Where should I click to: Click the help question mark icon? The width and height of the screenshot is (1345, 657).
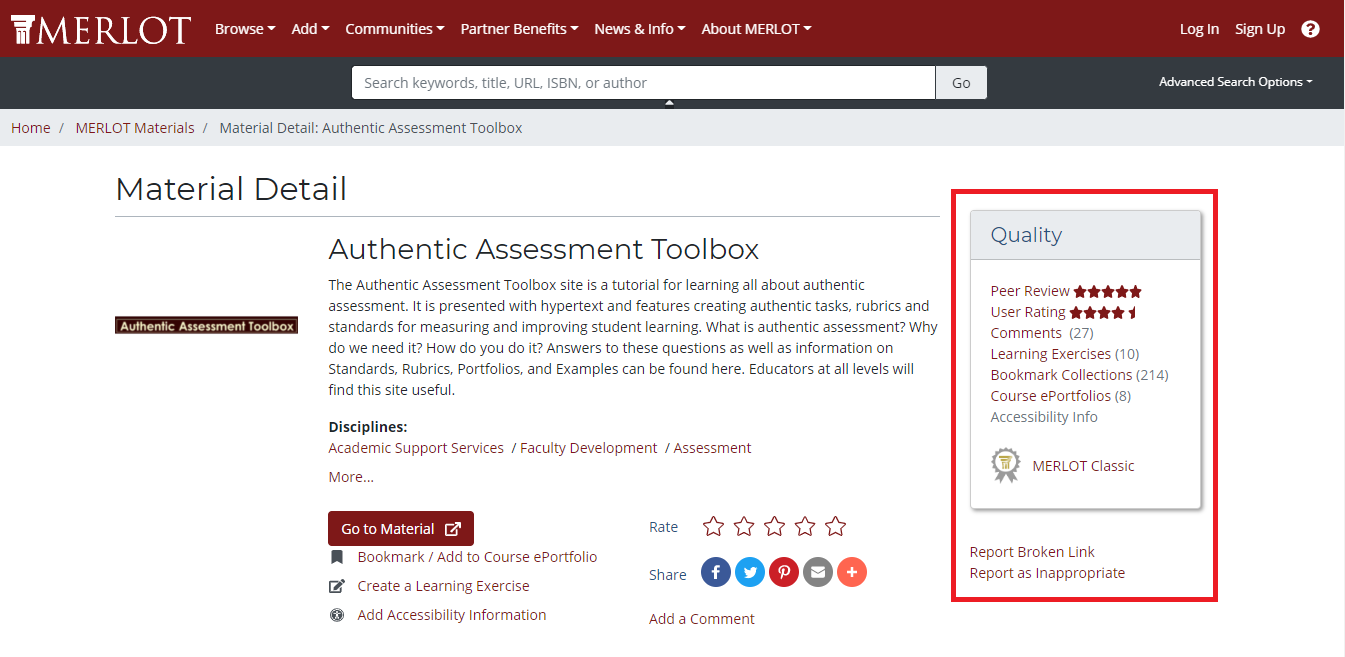[x=1310, y=29]
